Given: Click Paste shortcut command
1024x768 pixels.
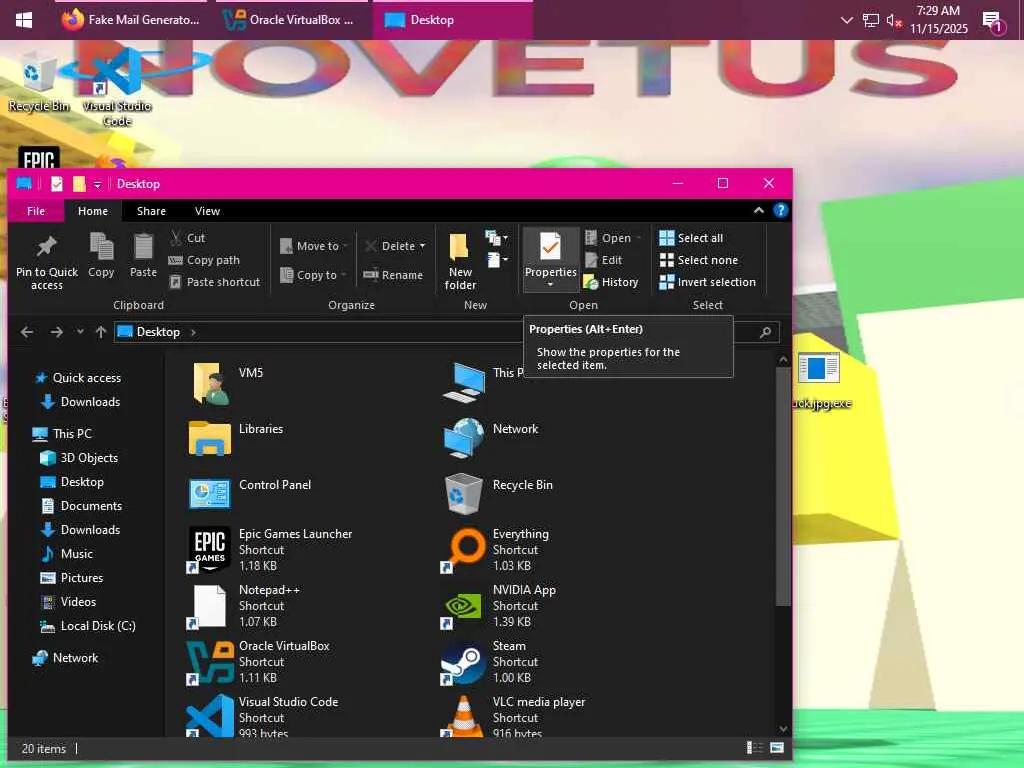Looking at the screenshot, I should point(214,282).
